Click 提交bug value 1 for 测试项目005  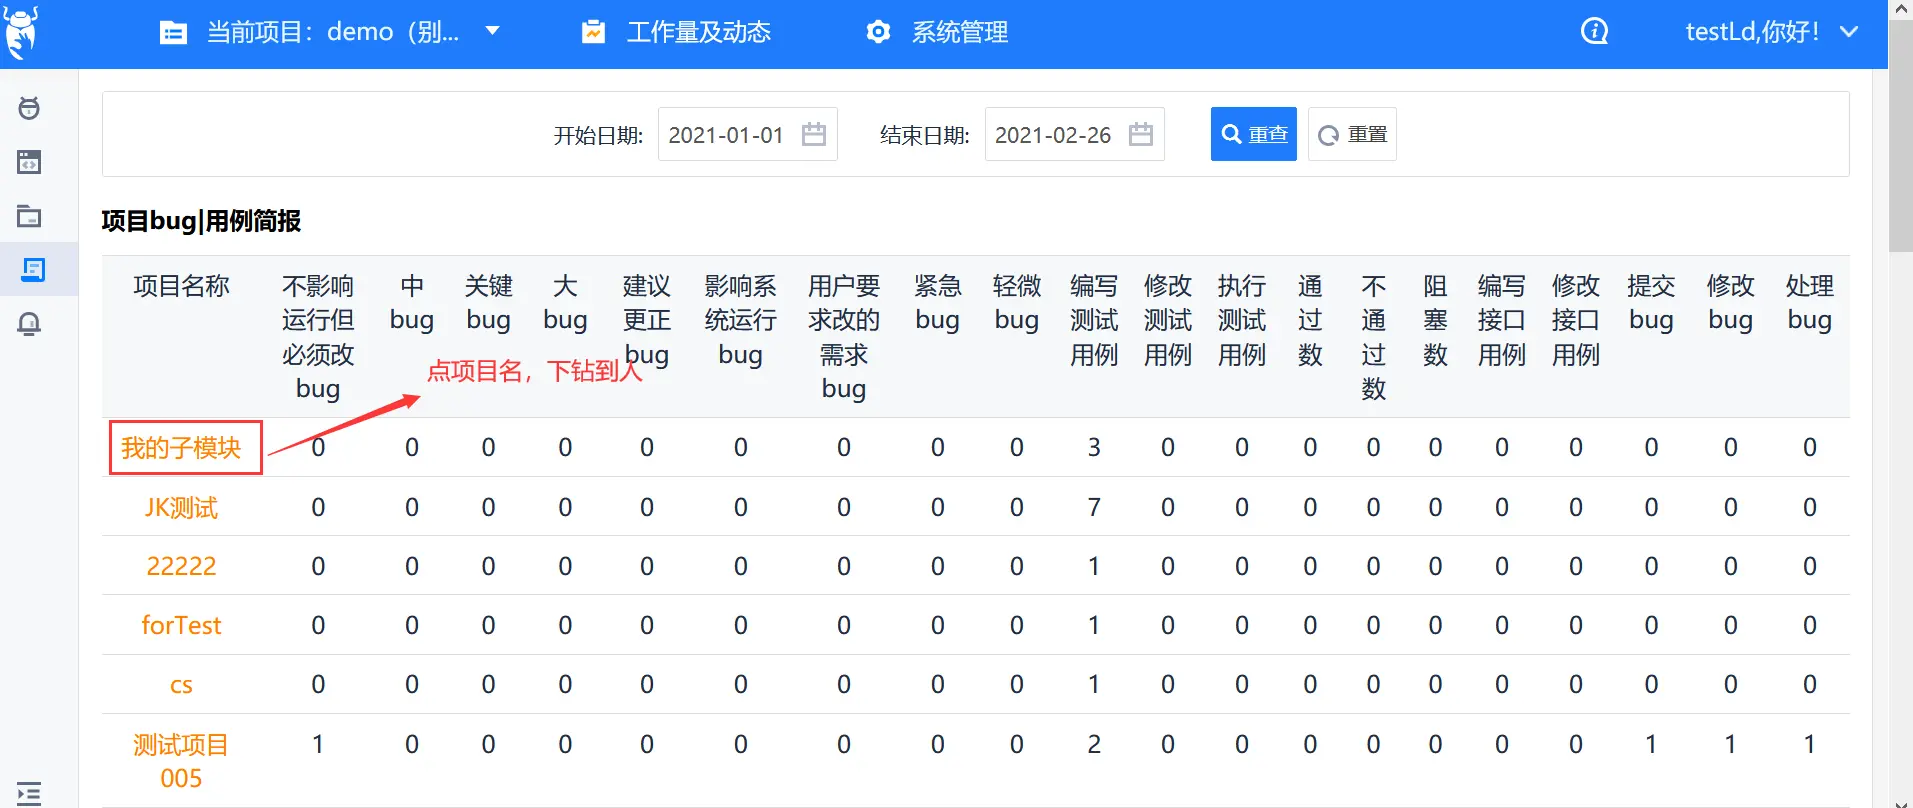point(1651,744)
